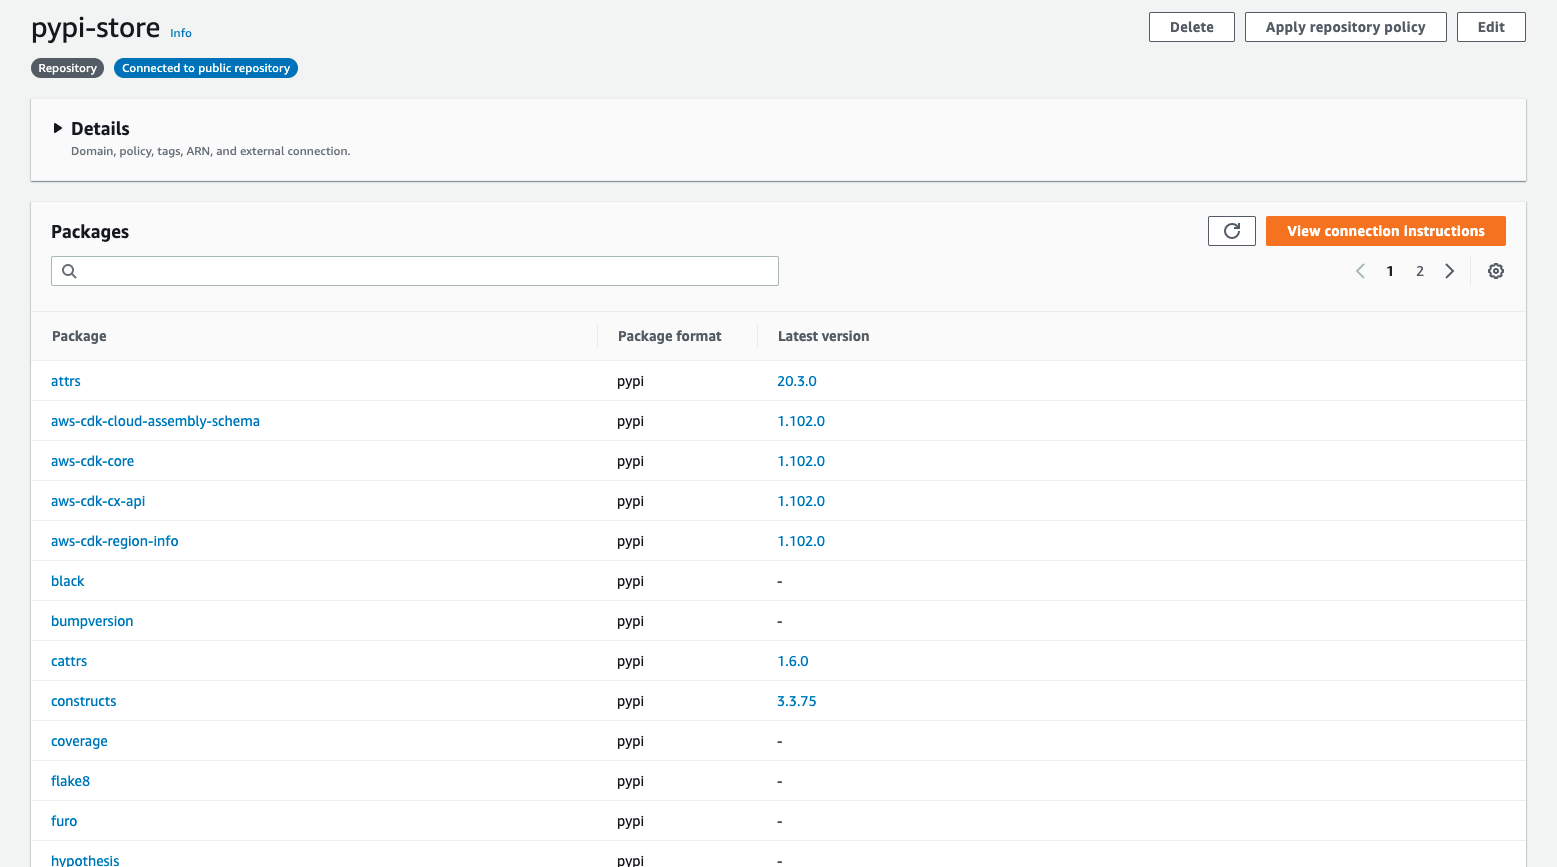
Task: Click Connected to public repository badge
Action: pyautogui.click(x=206, y=68)
